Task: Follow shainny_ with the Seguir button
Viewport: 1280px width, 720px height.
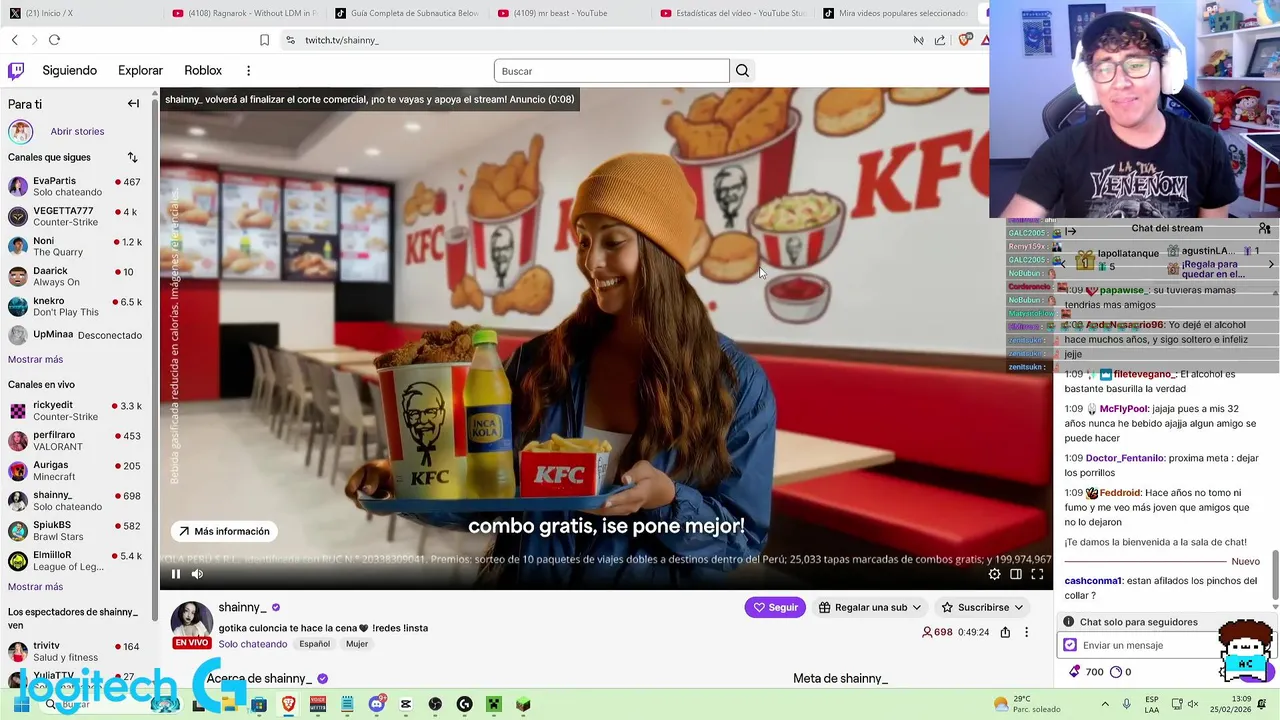Action: coord(775,607)
